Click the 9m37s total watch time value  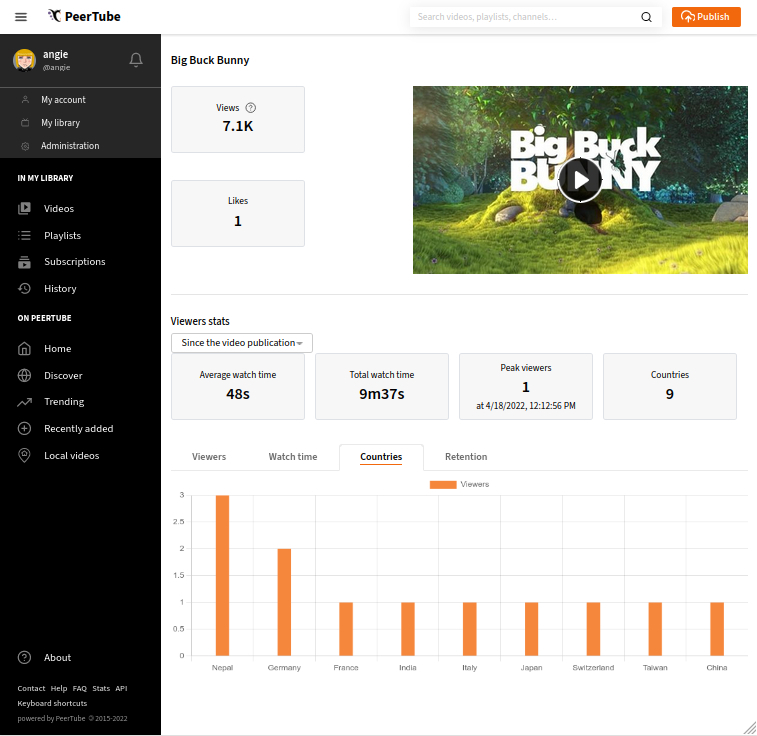click(x=381, y=394)
